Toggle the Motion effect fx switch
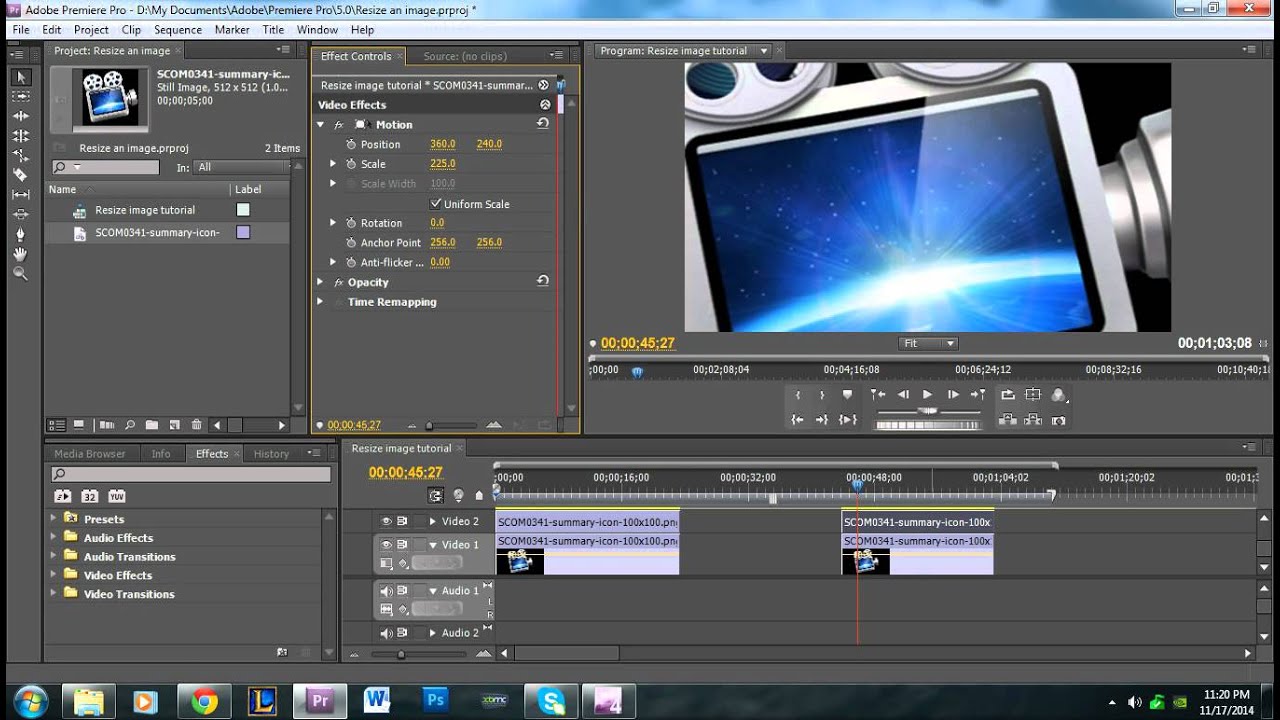 [338, 125]
